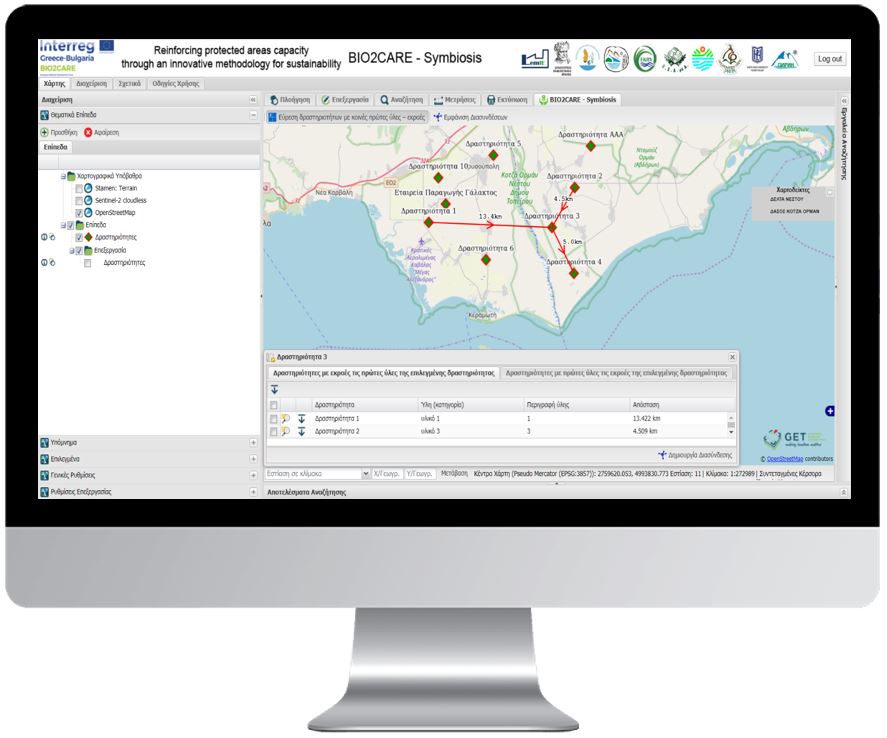Collapse the Επεξεργασία folder tree node
Image resolution: width=887 pixels, height=738 pixels.
click(x=72, y=251)
